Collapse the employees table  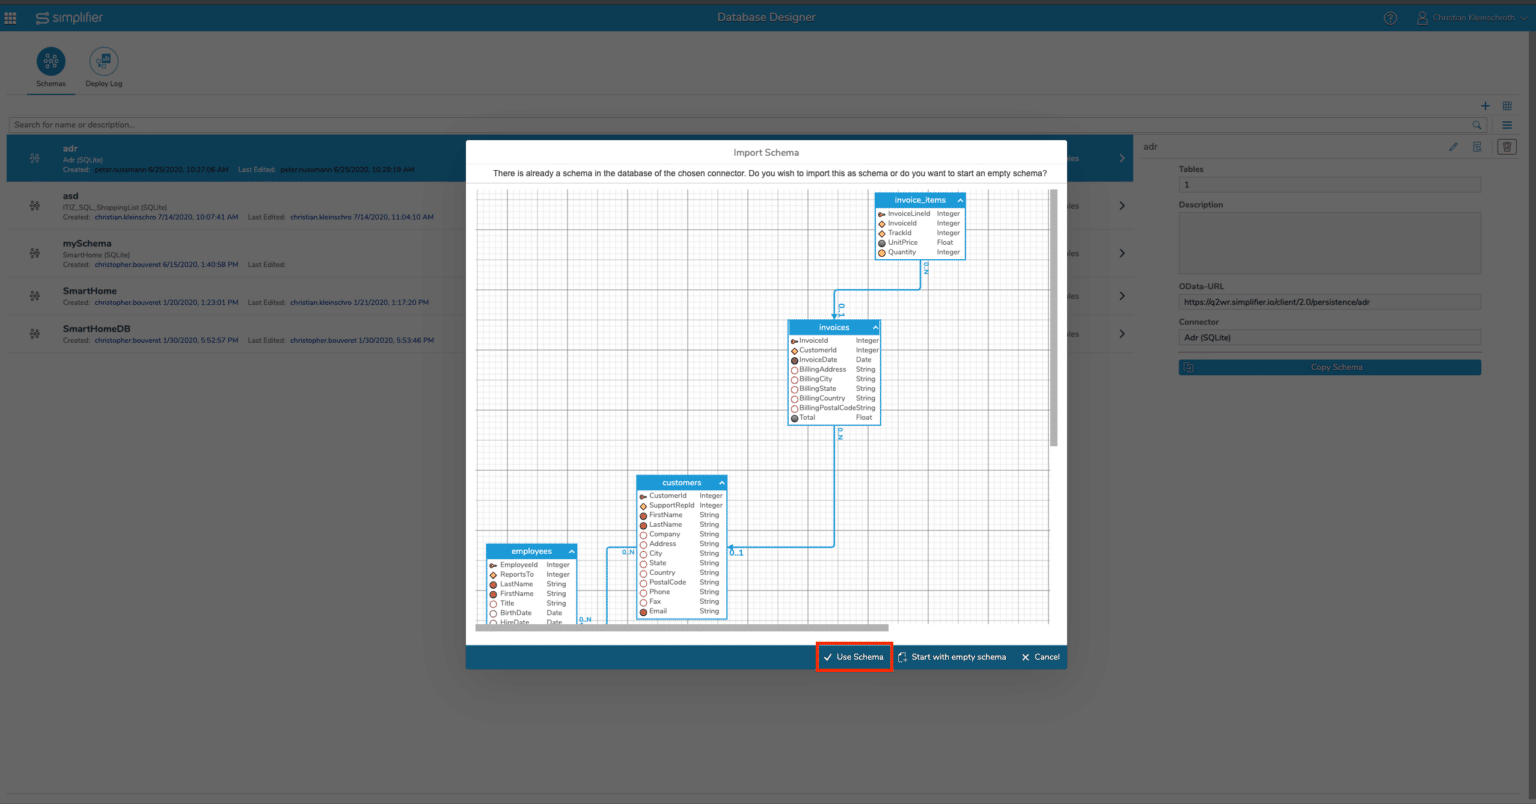(572, 551)
